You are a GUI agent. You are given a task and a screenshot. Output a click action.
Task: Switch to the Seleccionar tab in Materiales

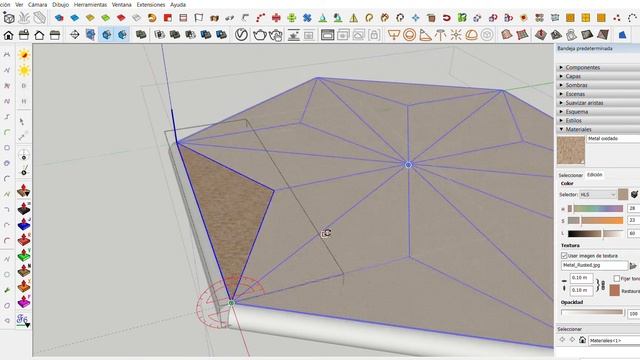pos(570,175)
